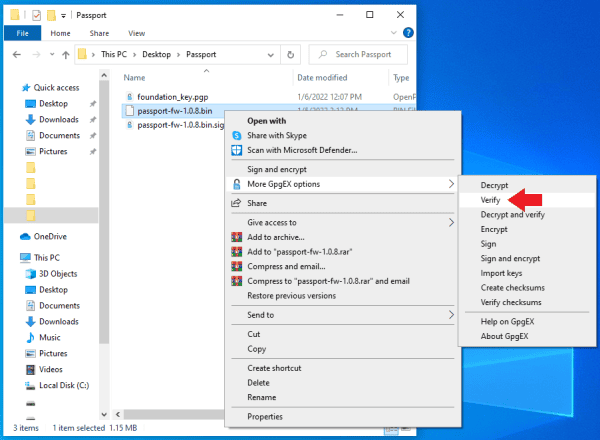The width and height of the screenshot is (600, 440).
Task: Click the Share arrow icon in the context menu
Action: pyautogui.click(x=236, y=203)
